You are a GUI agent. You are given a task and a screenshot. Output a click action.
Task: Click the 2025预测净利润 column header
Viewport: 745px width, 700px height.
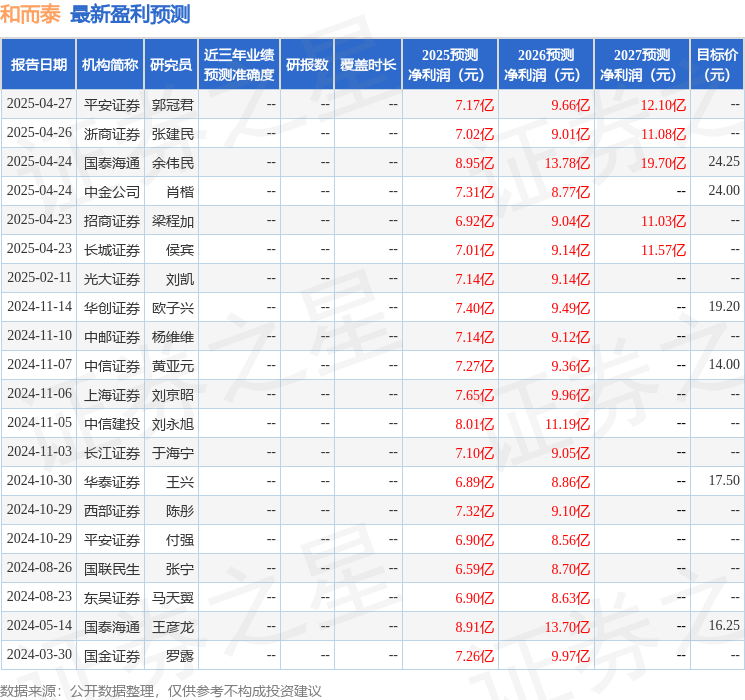click(x=450, y=65)
